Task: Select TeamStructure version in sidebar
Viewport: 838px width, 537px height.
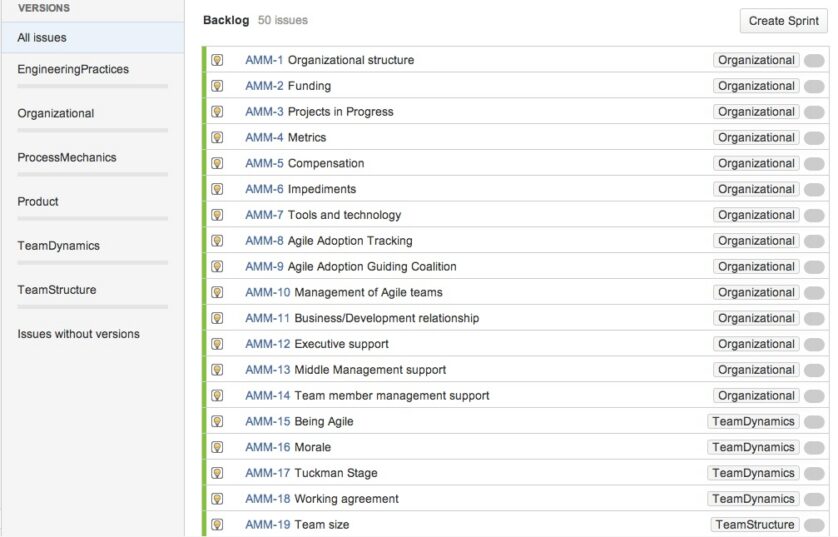Action: [x=57, y=290]
